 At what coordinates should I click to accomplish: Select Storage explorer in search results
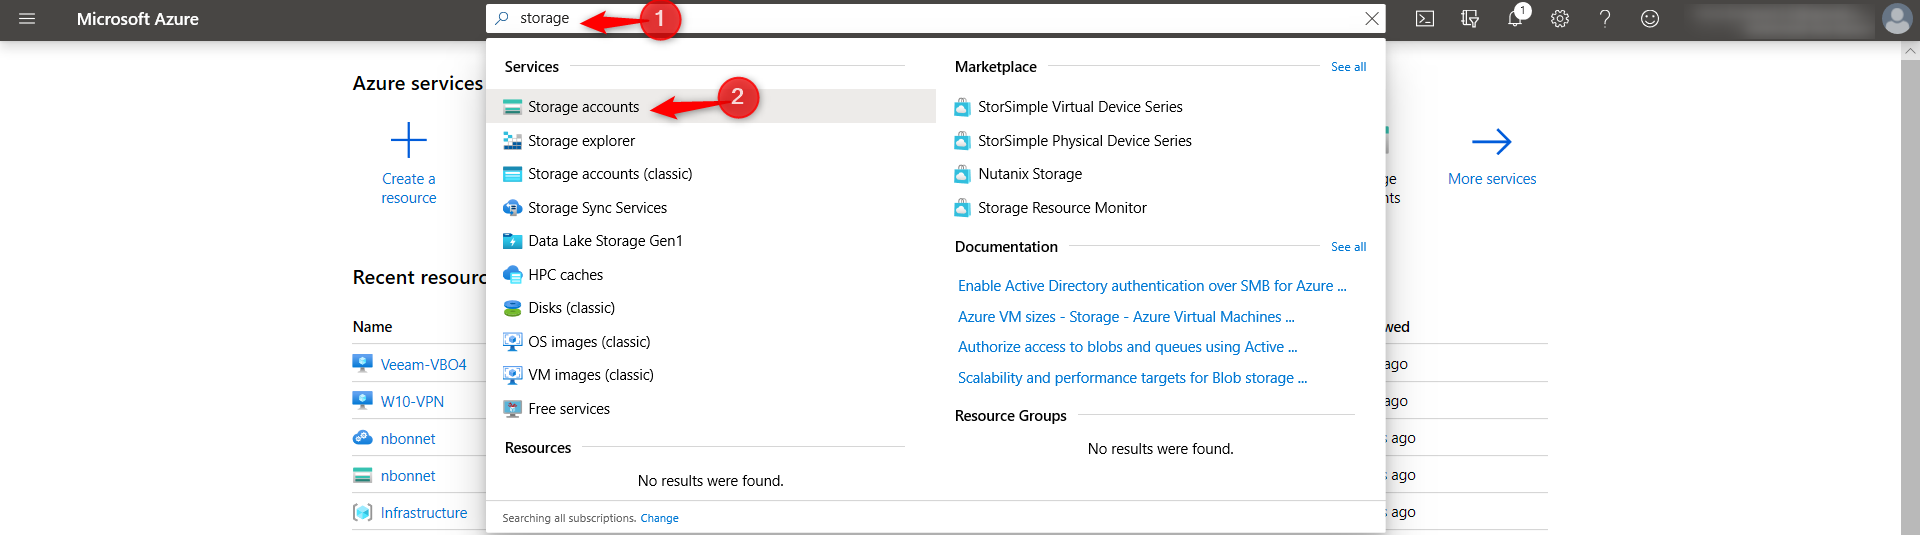click(581, 141)
